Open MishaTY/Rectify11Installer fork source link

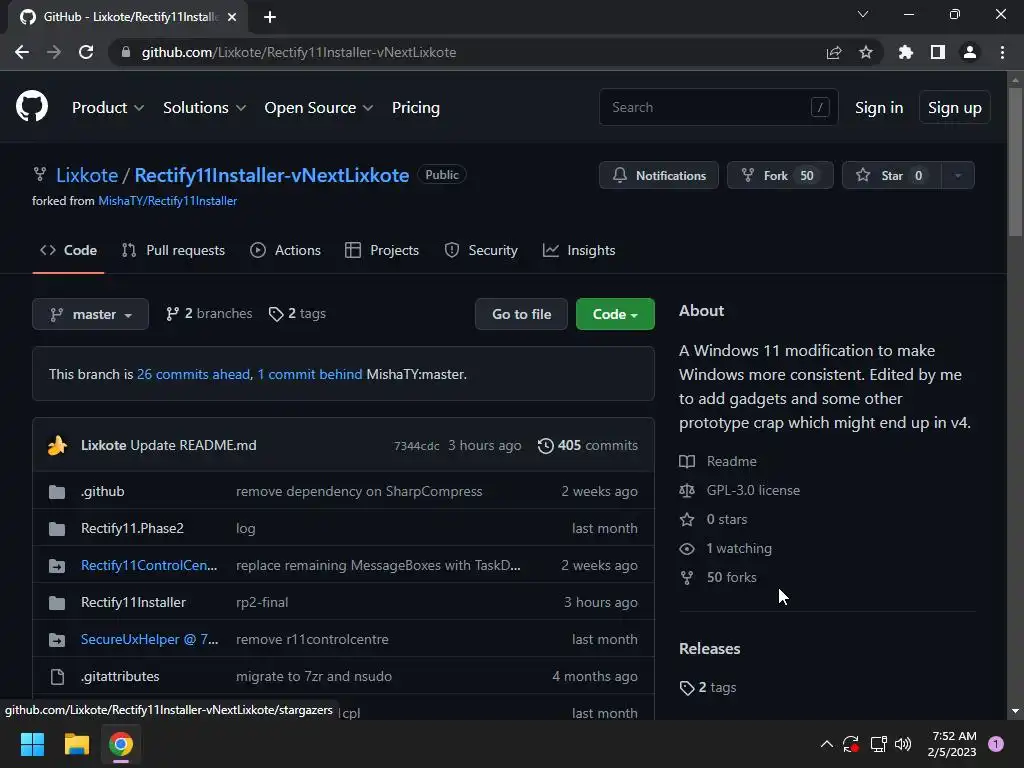click(167, 201)
